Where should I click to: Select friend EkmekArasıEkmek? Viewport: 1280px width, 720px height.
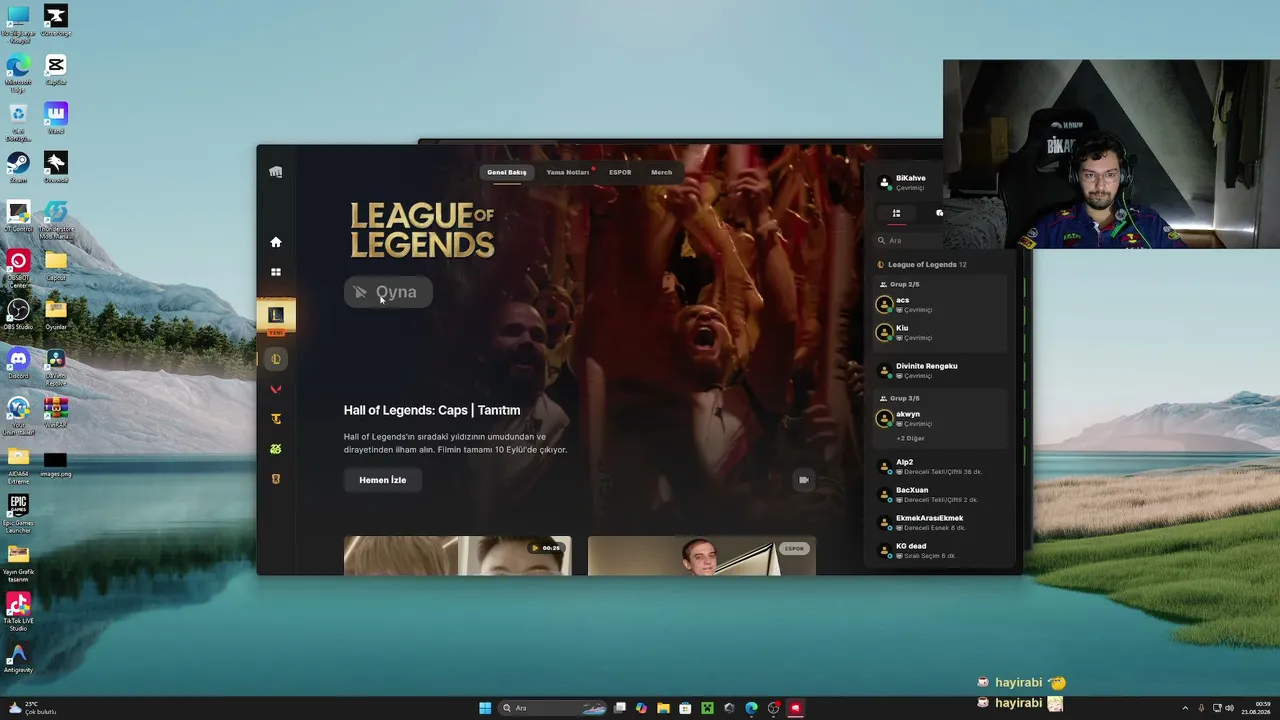(940, 522)
